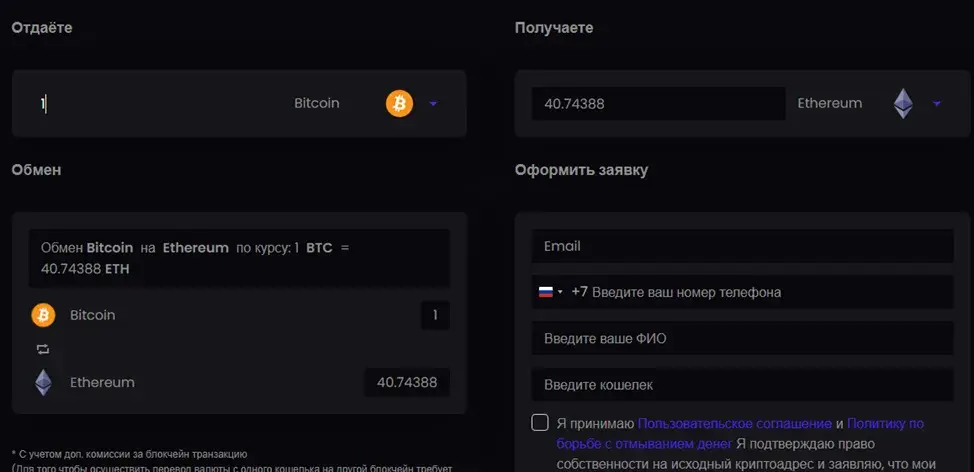Click the swap arrows icon between currencies
Viewport: 974px width, 472px height.
tap(43, 349)
